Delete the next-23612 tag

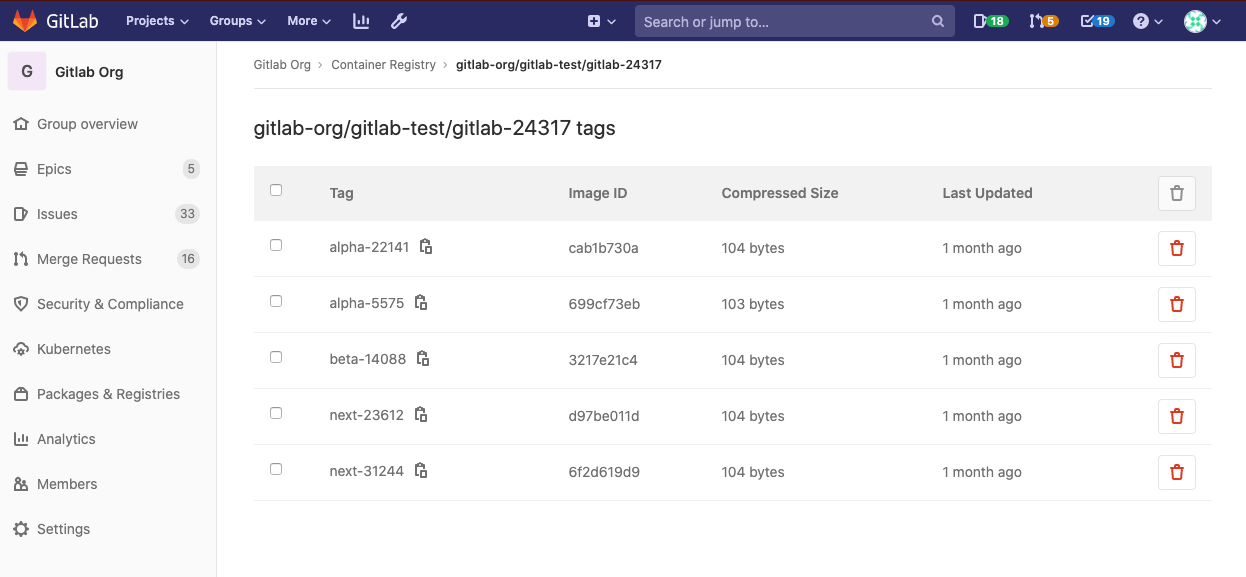[1176, 416]
